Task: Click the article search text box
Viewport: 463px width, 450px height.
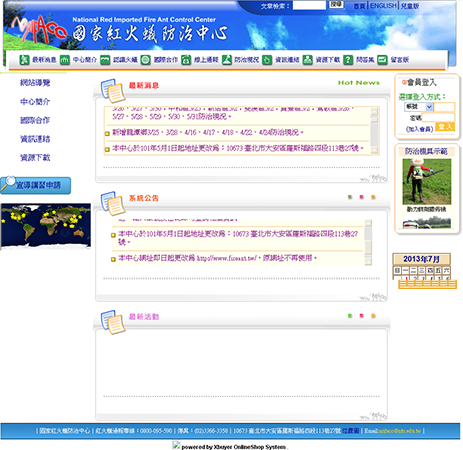Action: tap(309, 5)
